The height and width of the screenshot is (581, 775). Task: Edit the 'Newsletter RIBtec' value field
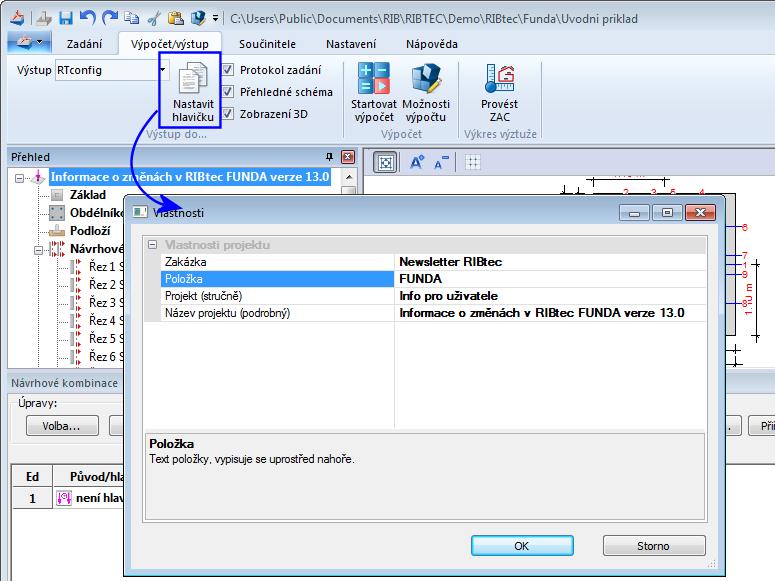pos(550,262)
